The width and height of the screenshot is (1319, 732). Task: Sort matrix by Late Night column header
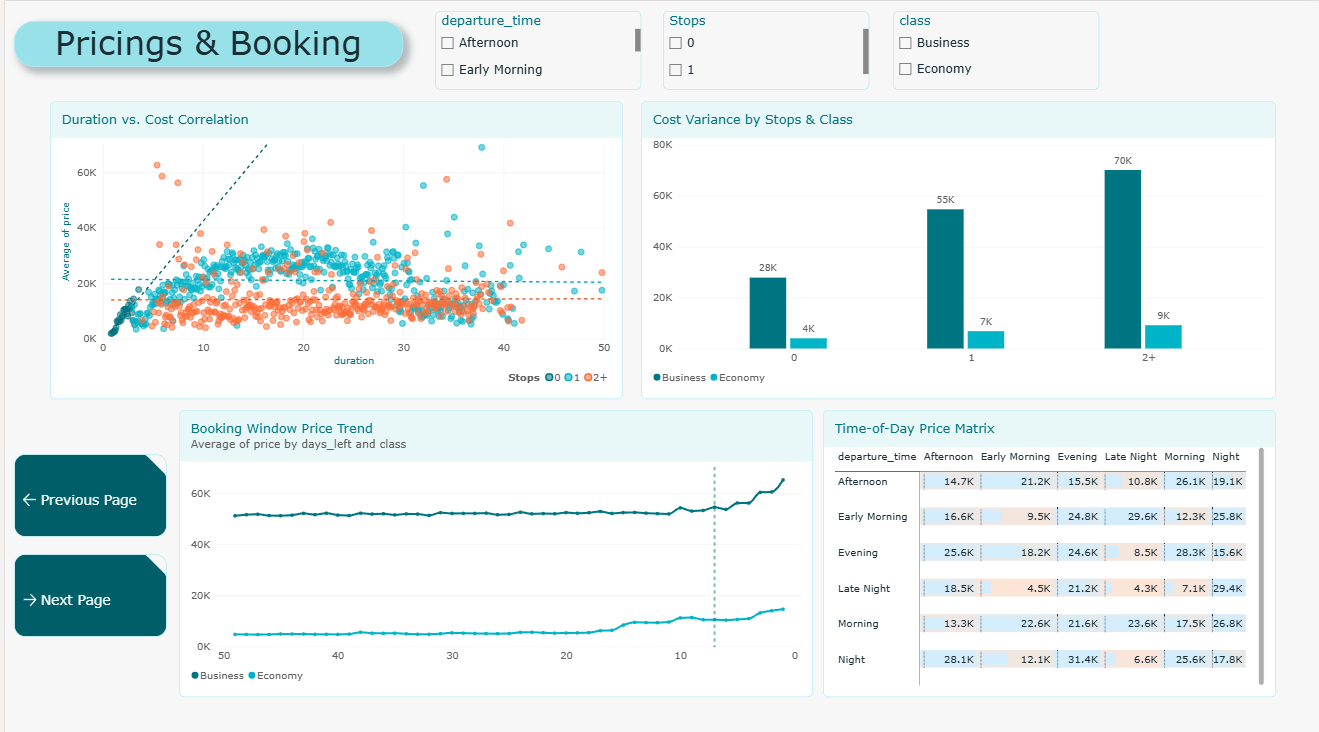click(1130, 457)
